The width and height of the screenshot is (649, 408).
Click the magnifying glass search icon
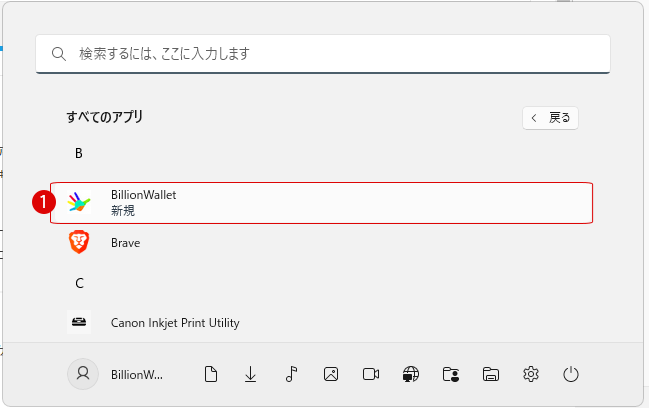coord(59,54)
